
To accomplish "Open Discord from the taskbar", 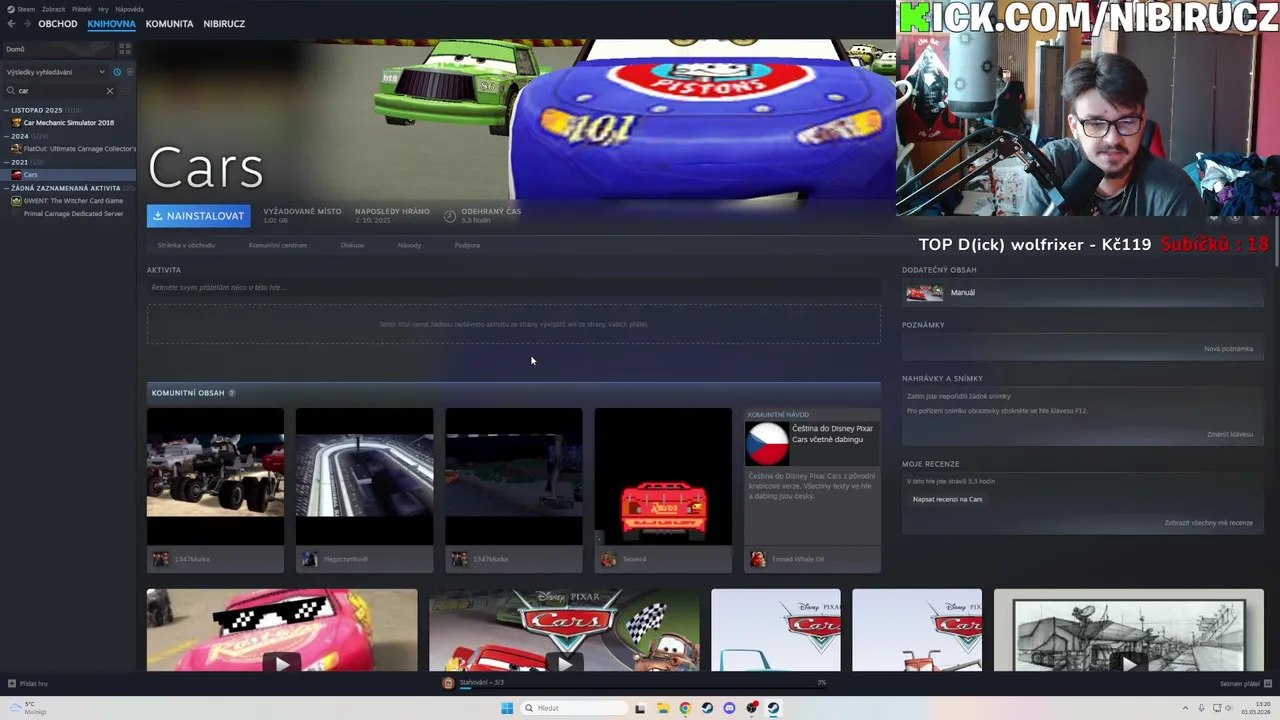I will point(729,708).
